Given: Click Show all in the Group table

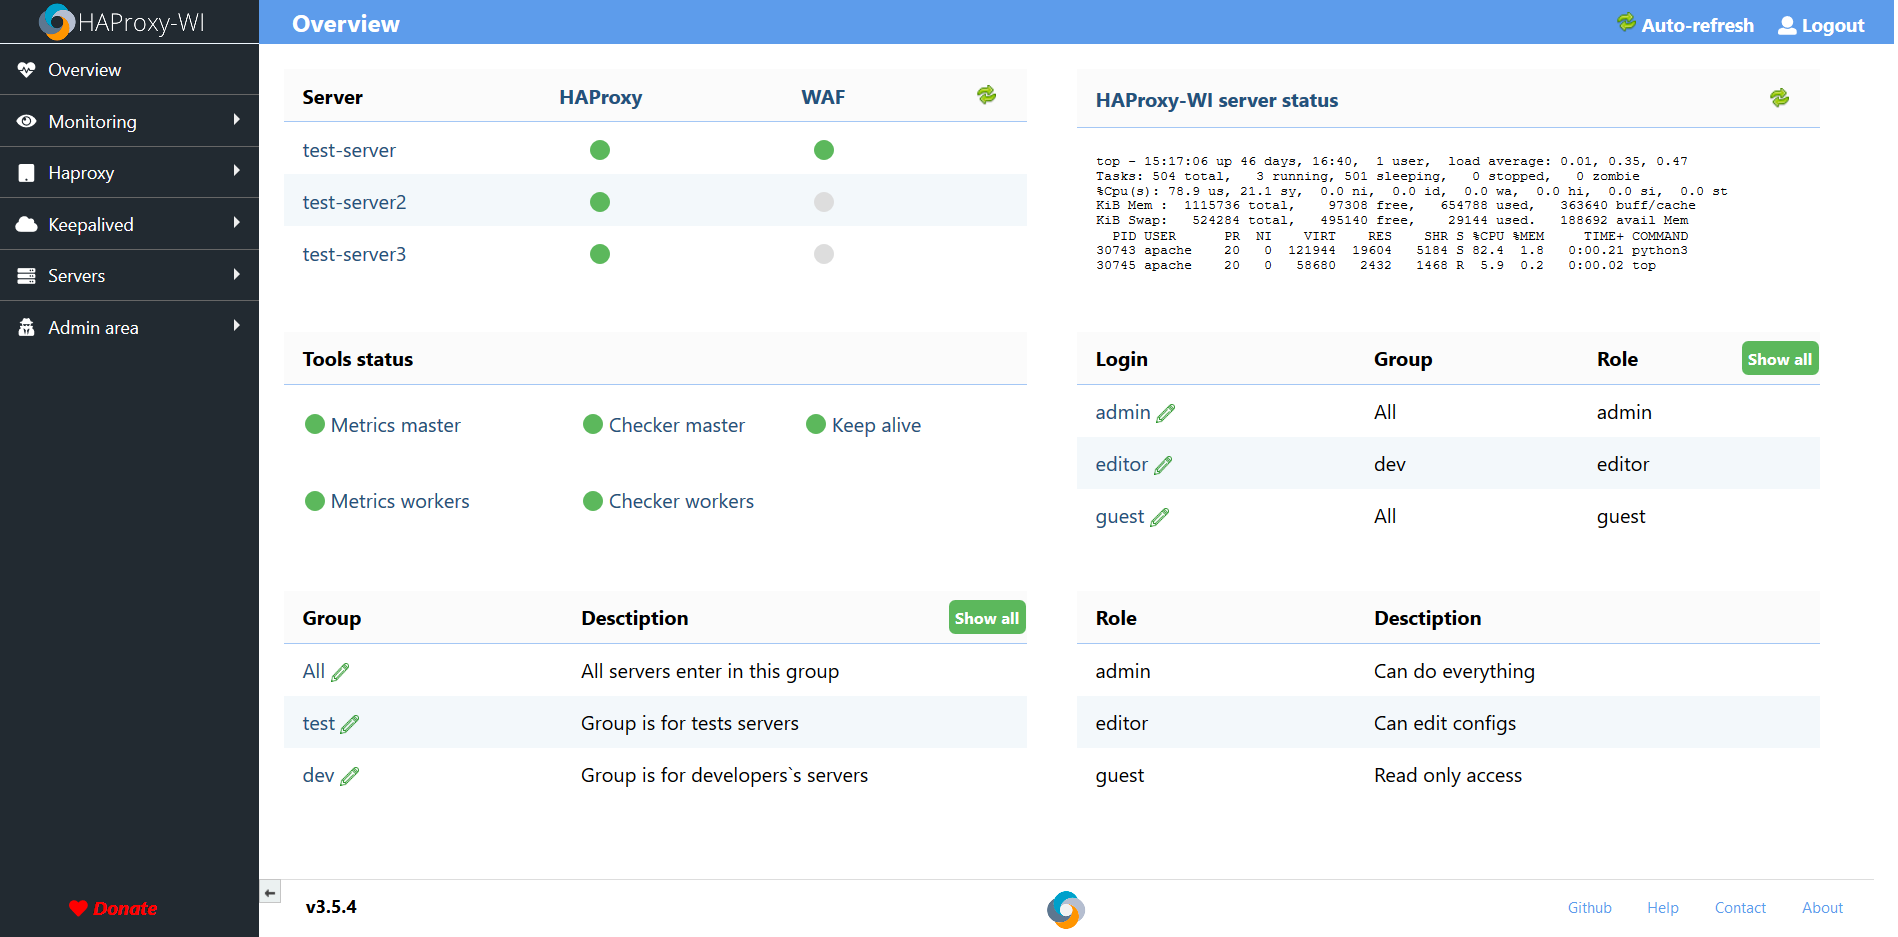Looking at the screenshot, I should (x=987, y=618).
